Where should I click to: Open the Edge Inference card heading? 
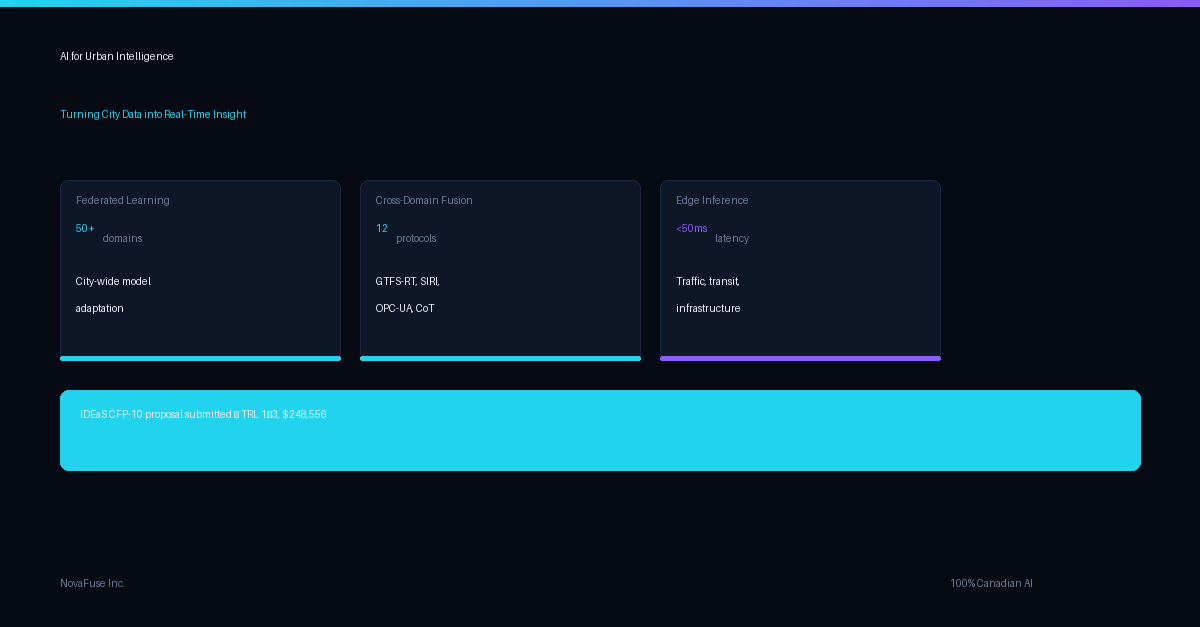tap(712, 201)
